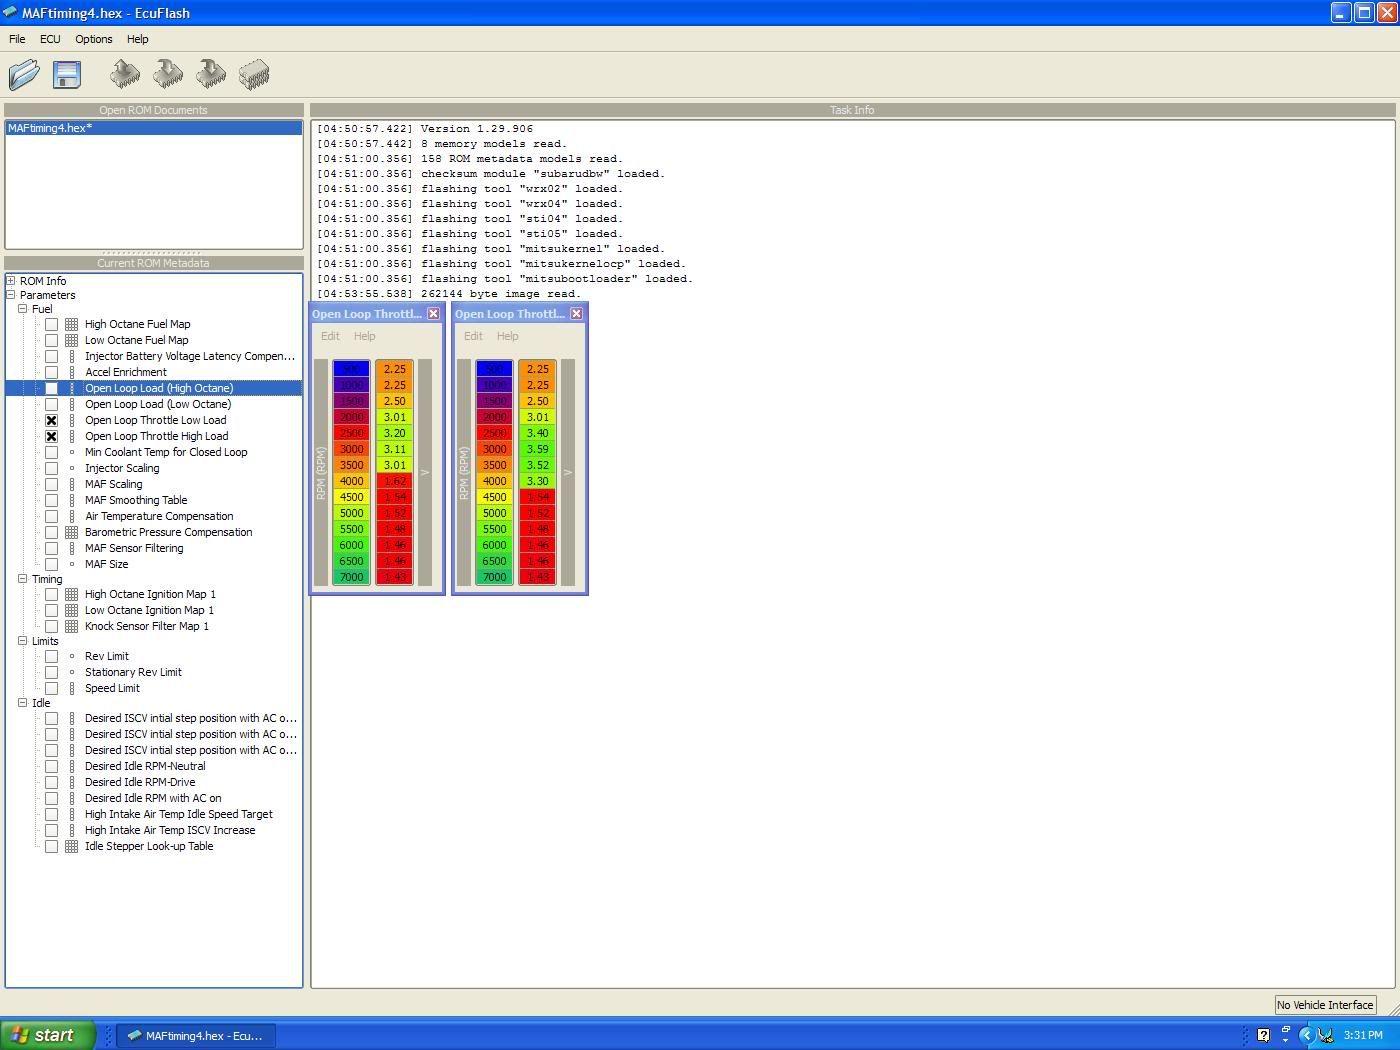This screenshot has height=1050, width=1400.
Task: Click the stacked chips Compare icon
Action: tap(254, 74)
